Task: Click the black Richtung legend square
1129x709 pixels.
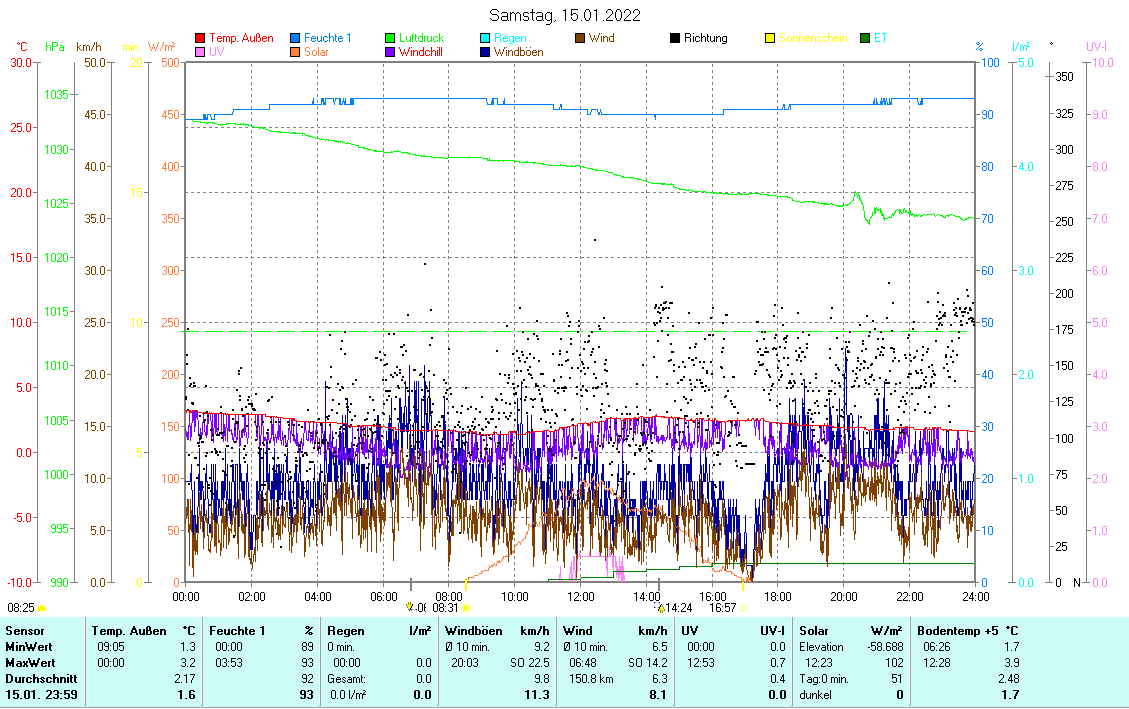Action: (x=676, y=38)
